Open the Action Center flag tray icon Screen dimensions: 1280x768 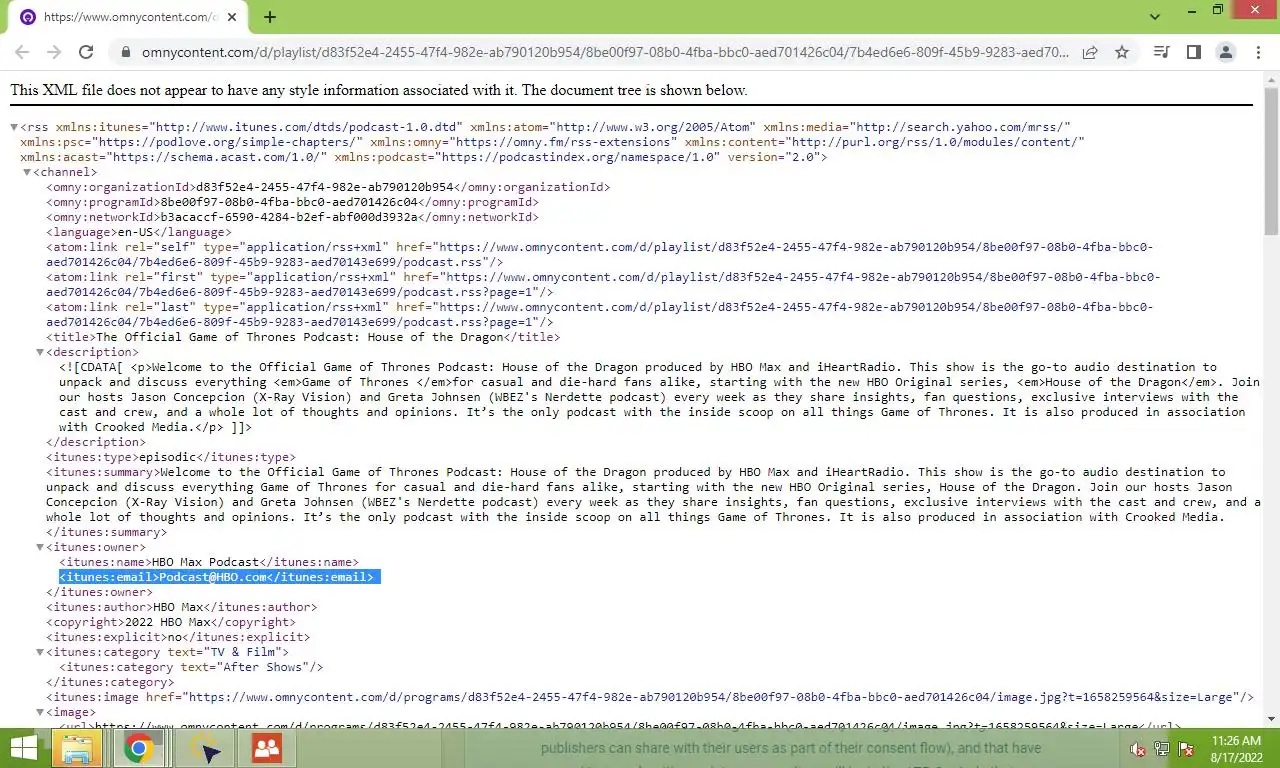[x=1186, y=749]
